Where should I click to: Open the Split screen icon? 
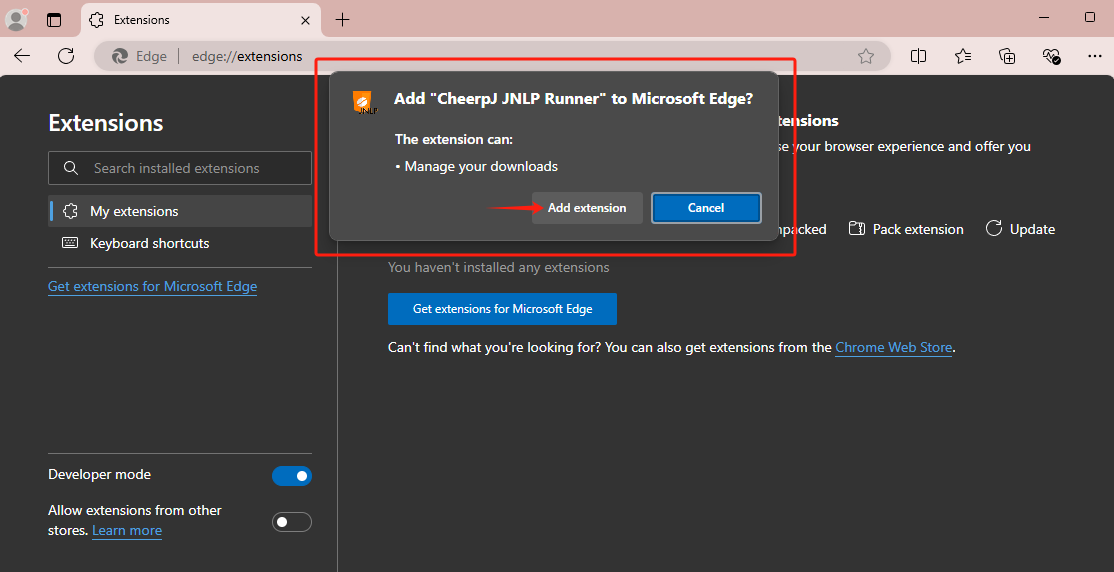pos(918,56)
